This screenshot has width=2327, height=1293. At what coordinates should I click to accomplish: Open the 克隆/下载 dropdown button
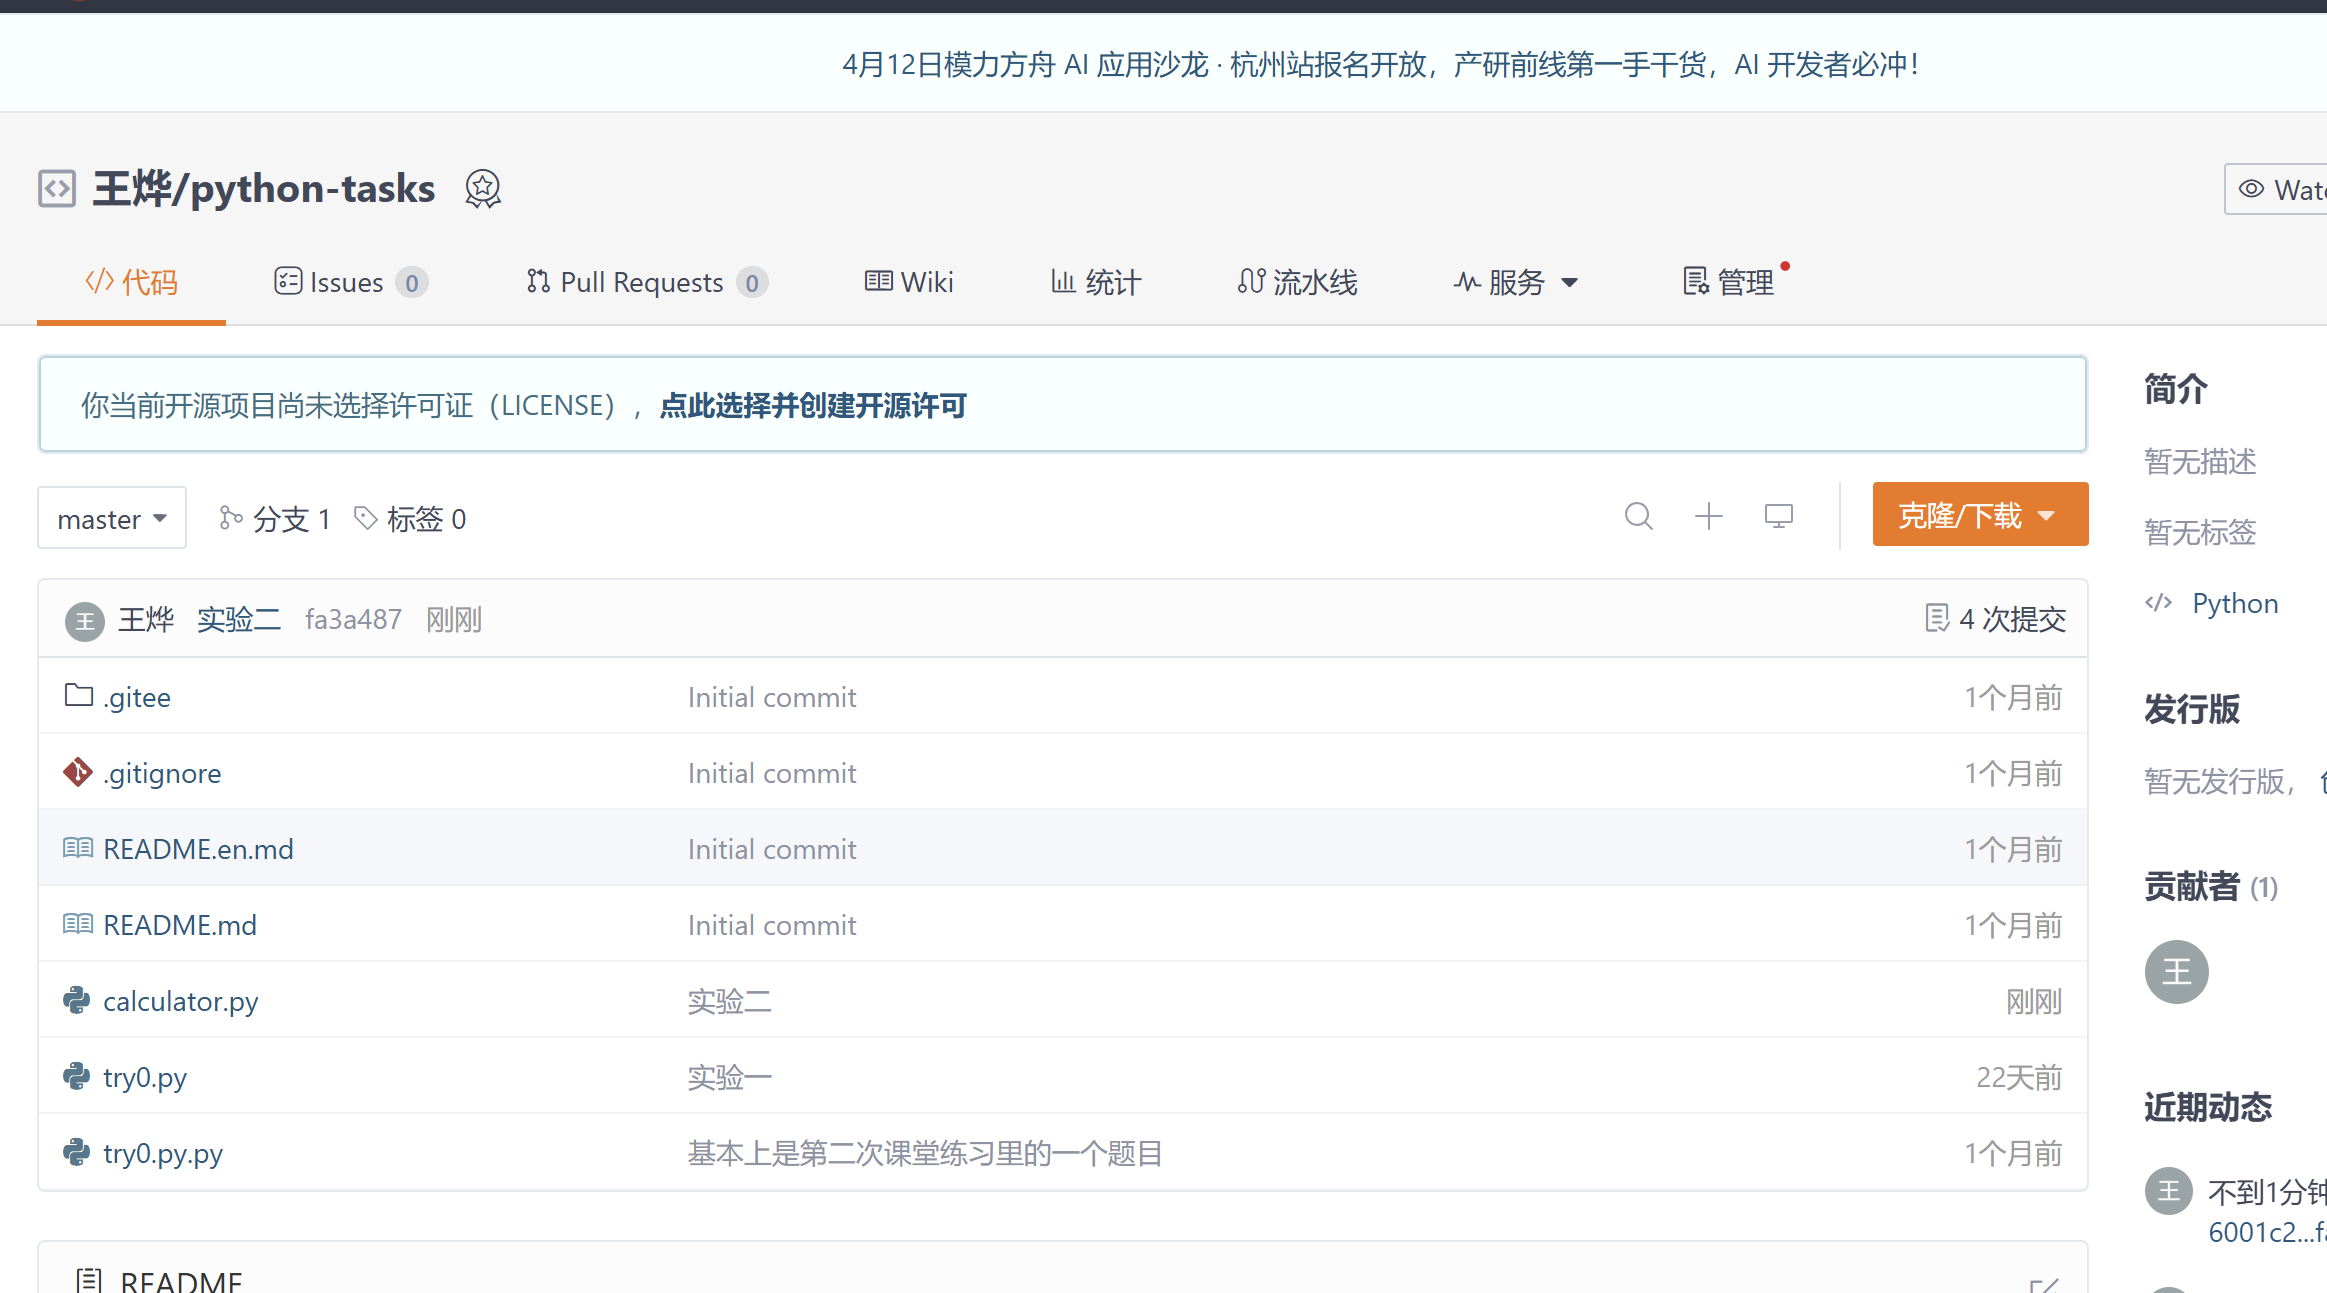tap(1979, 515)
